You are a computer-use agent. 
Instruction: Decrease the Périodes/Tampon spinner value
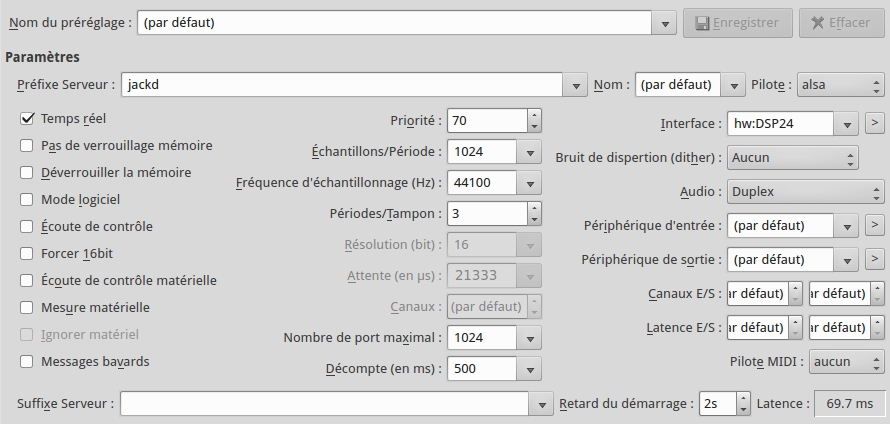[x=535, y=219]
